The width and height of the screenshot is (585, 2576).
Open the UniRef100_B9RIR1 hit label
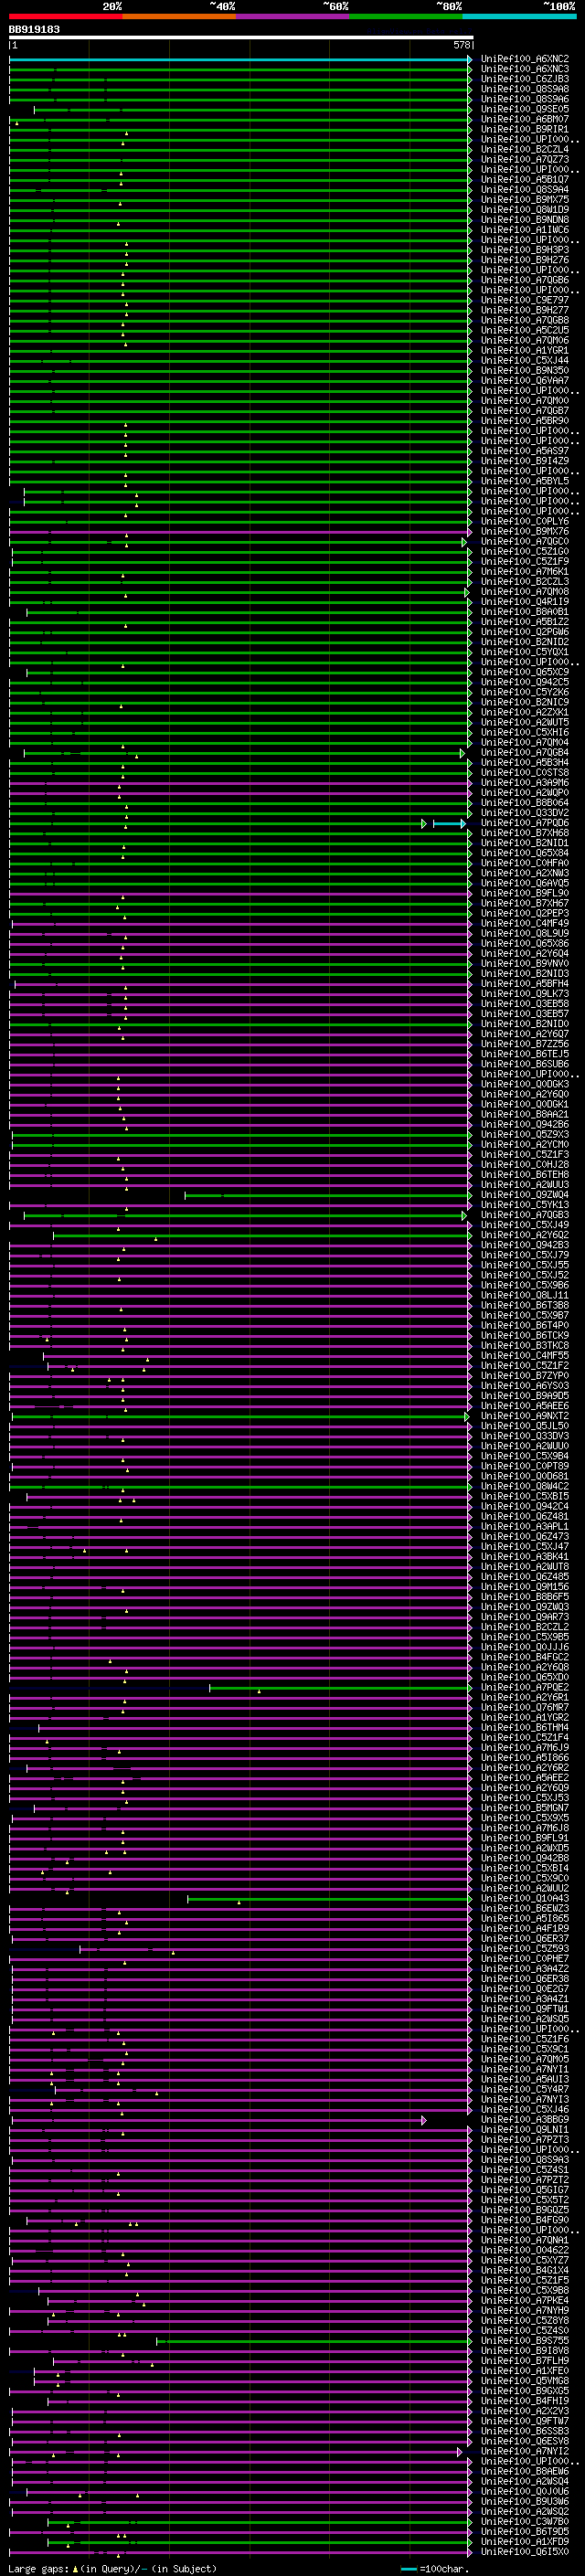coord(525,129)
